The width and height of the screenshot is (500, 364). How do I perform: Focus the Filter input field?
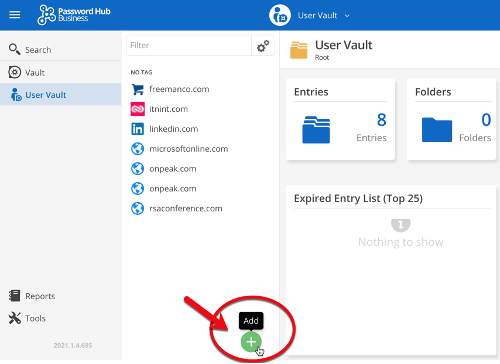189,45
